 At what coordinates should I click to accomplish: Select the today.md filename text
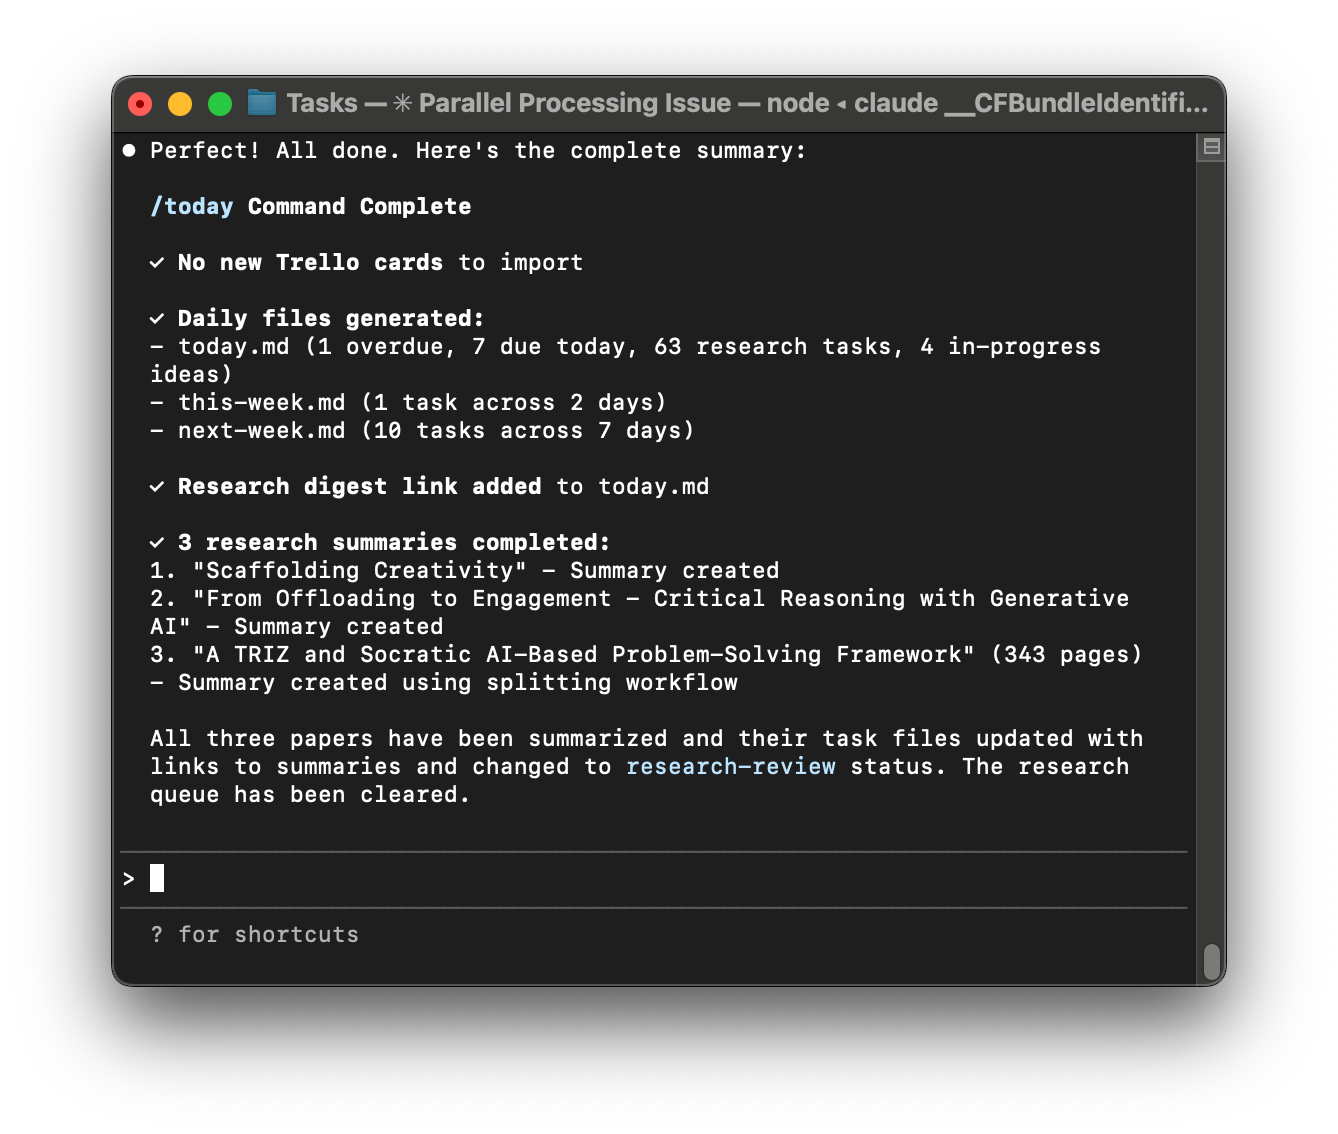(x=233, y=346)
